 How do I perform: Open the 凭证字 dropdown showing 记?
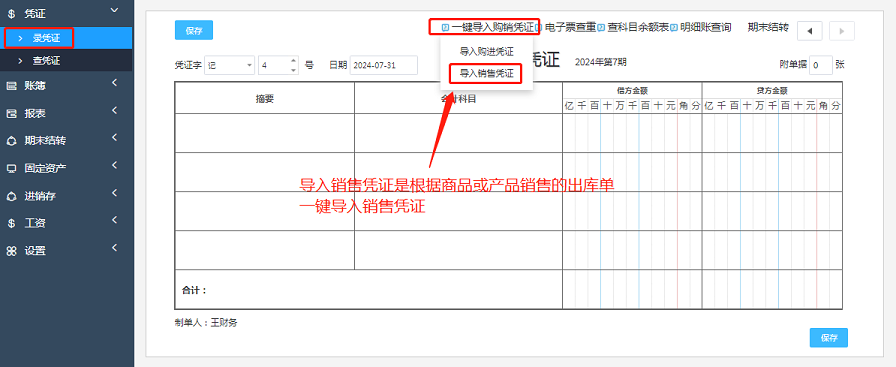(x=230, y=65)
